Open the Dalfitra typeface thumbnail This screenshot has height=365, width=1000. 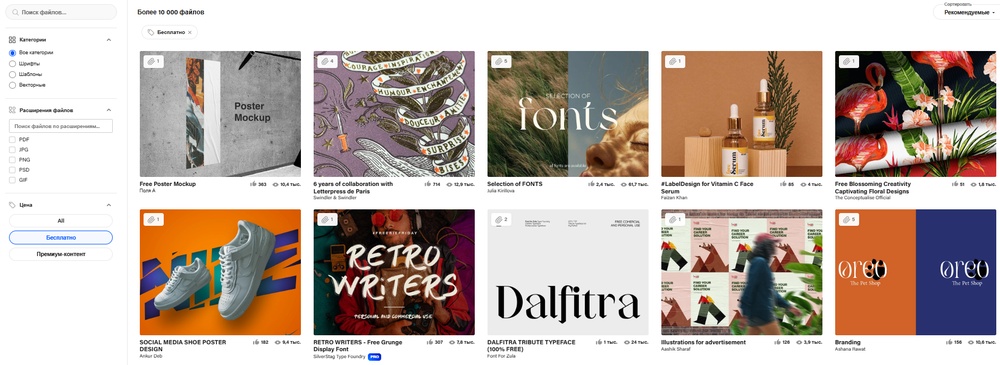(x=568, y=272)
